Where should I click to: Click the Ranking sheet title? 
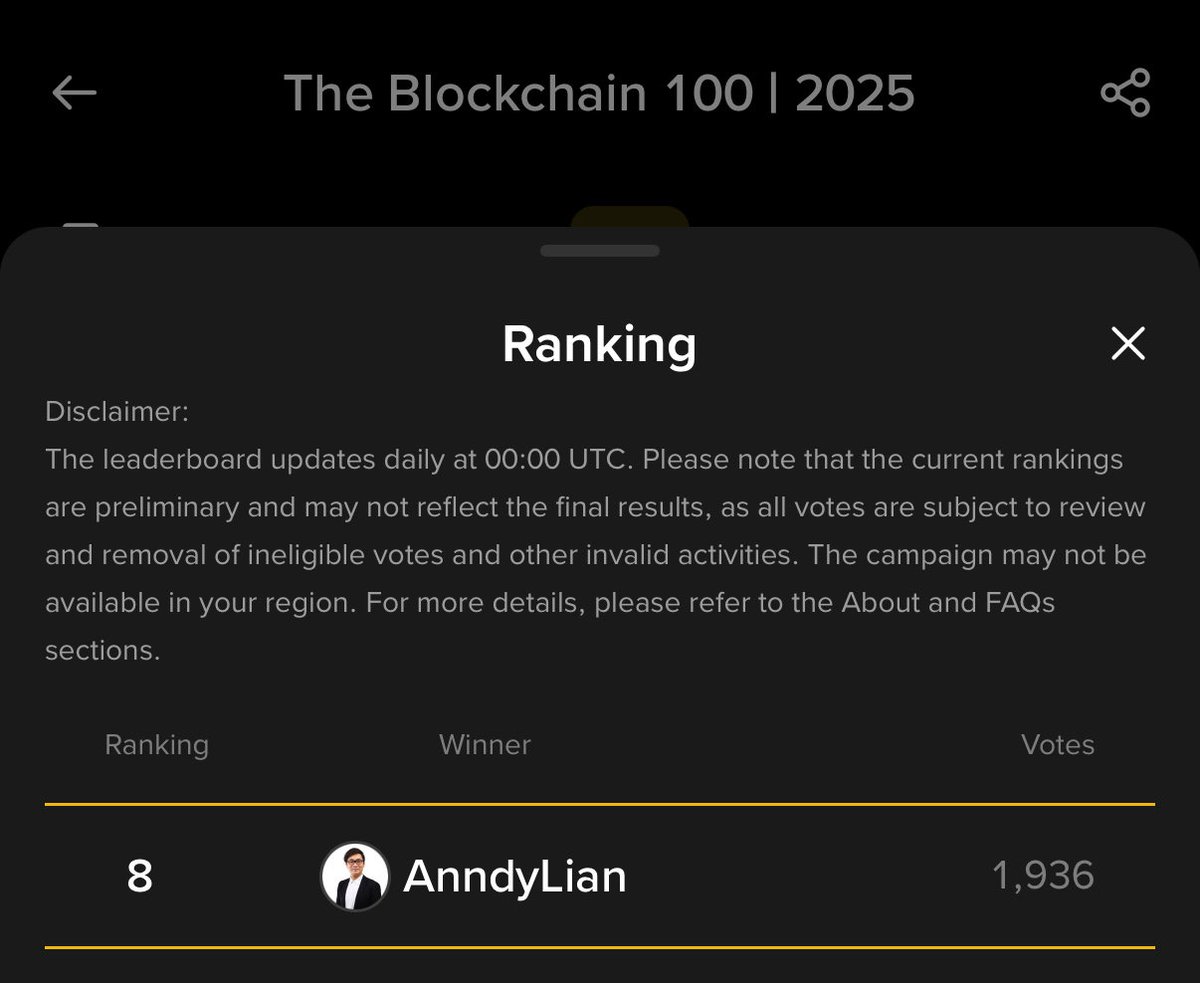click(599, 344)
